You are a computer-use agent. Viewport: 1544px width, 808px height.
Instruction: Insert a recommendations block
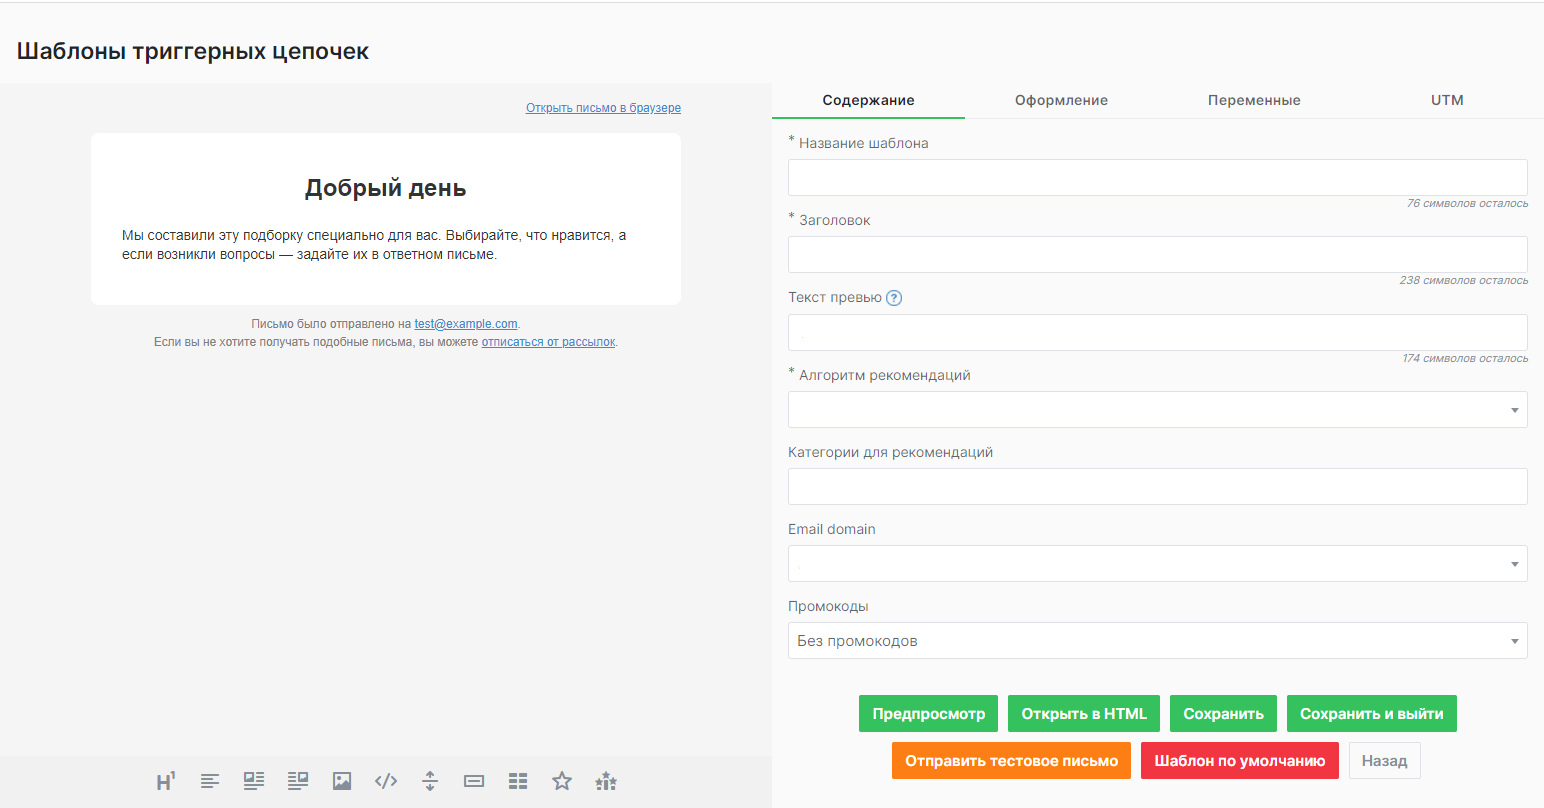tap(605, 781)
